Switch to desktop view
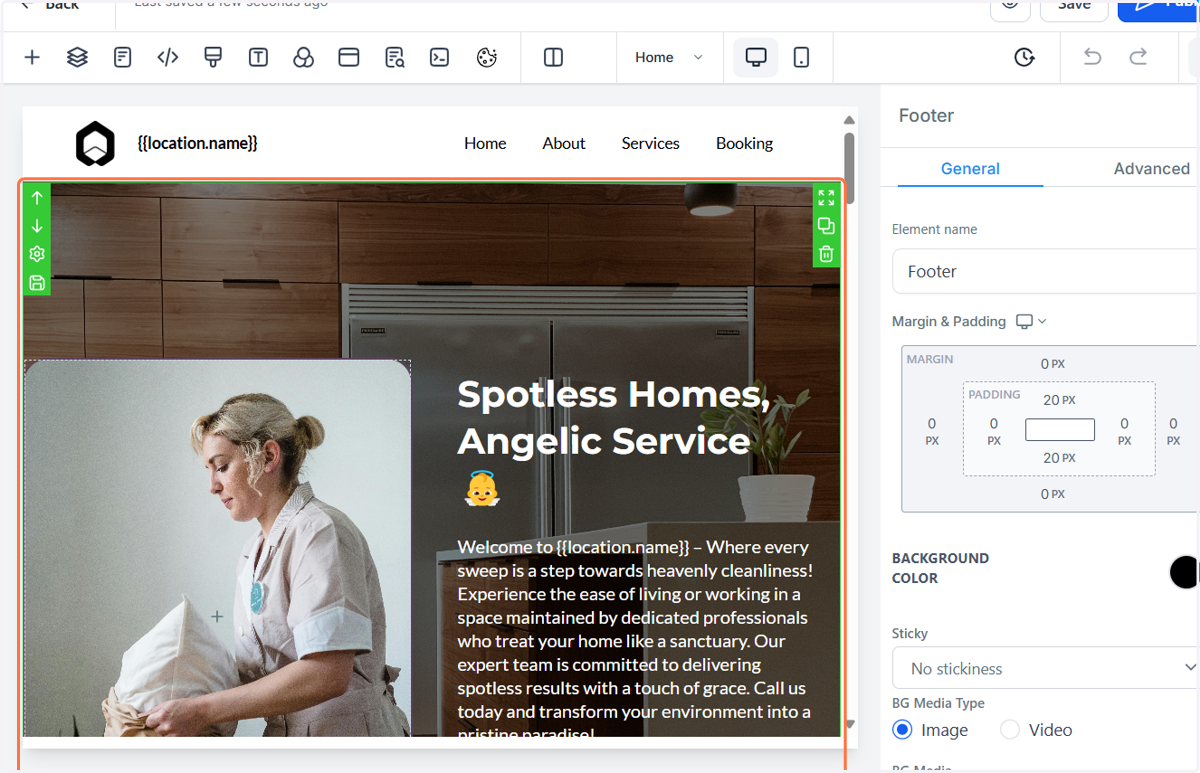The width and height of the screenshot is (1200, 773). (756, 57)
